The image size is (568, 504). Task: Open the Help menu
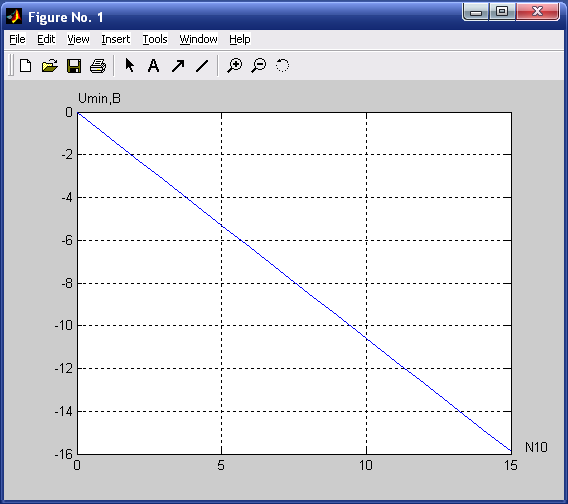point(239,39)
